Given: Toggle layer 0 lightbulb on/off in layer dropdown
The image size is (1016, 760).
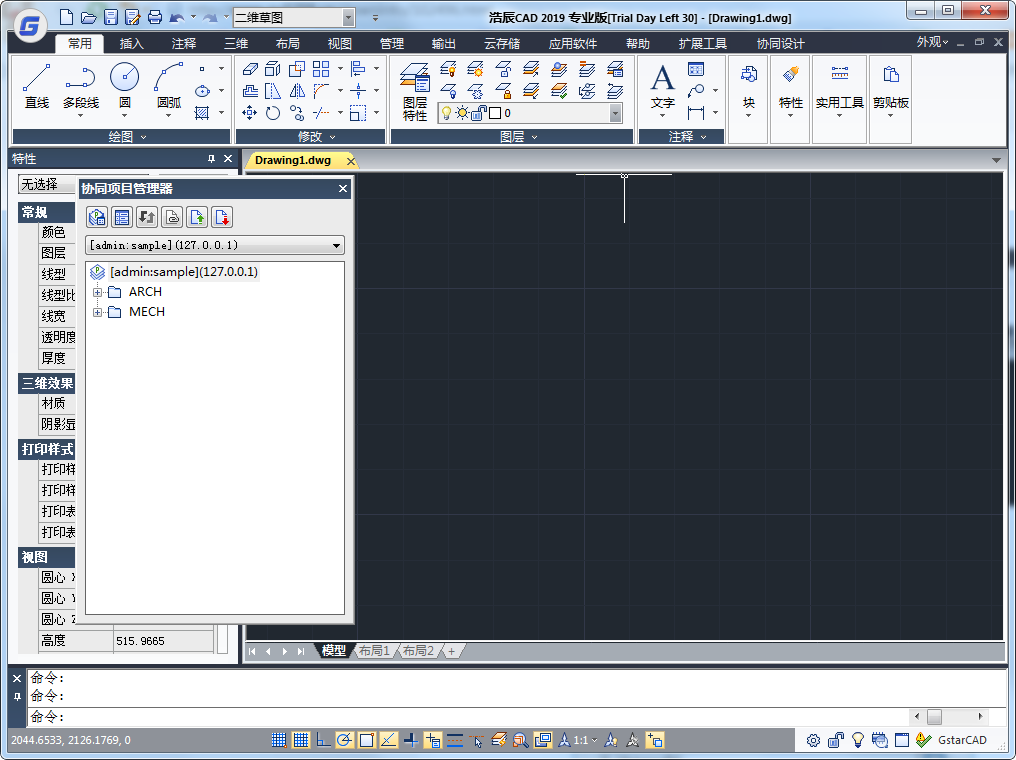Looking at the screenshot, I should [446, 113].
